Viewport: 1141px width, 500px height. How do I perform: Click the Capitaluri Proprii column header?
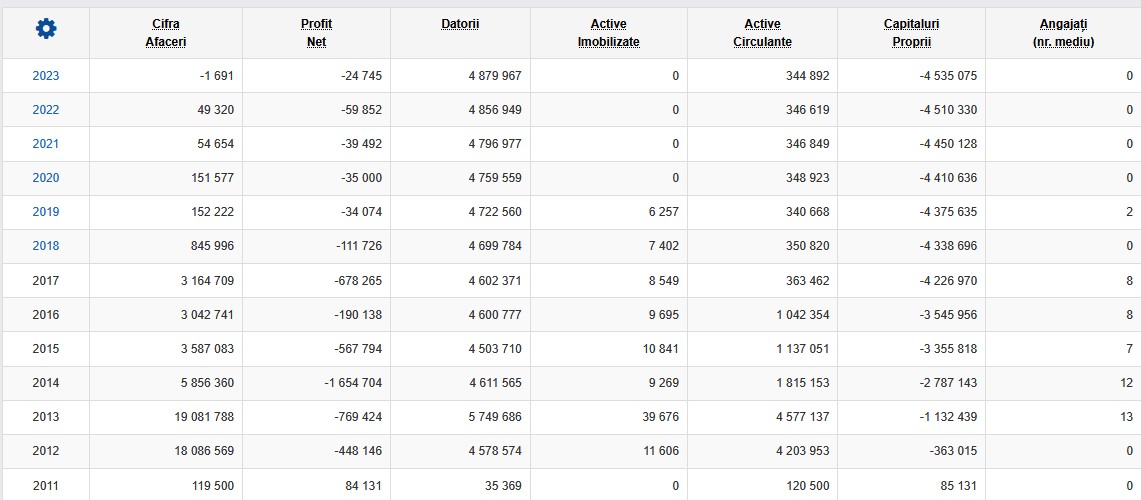click(x=911, y=33)
